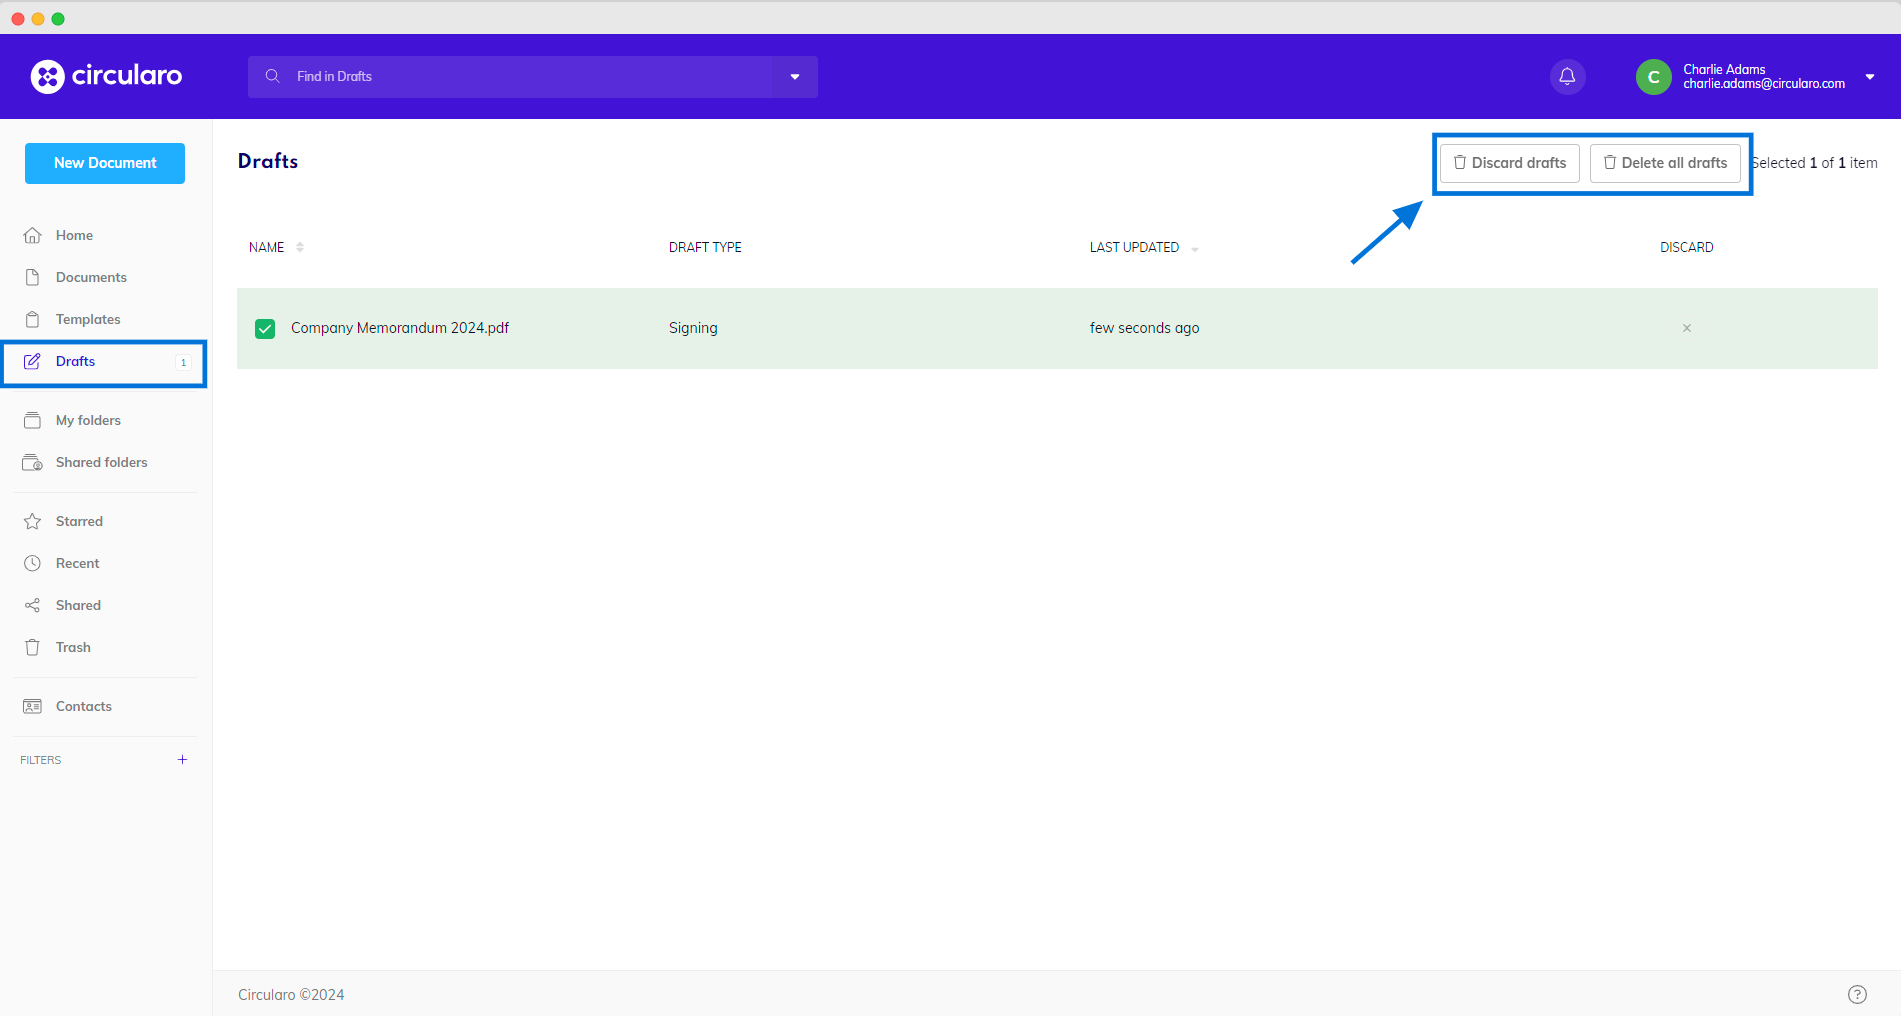The width and height of the screenshot is (1901, 1016).
Task: Open Trash from the sidebar
Action: pos(73,647)
